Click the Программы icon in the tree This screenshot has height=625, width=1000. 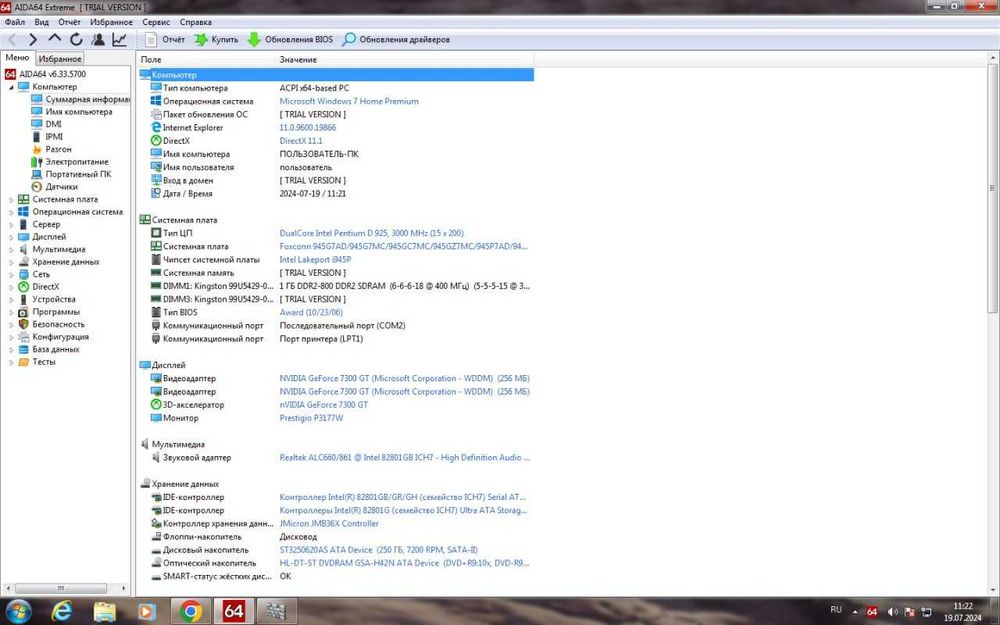[x=24, y=312]
